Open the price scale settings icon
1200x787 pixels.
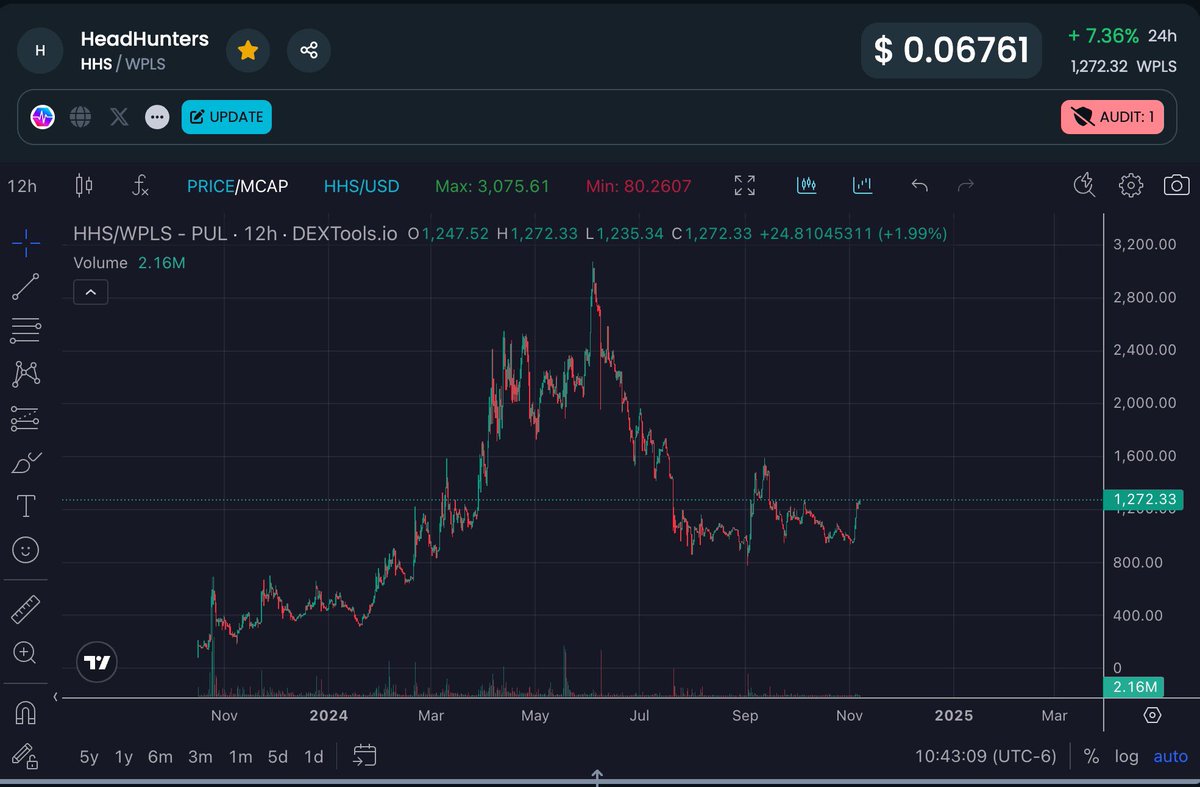(1152, 715)
